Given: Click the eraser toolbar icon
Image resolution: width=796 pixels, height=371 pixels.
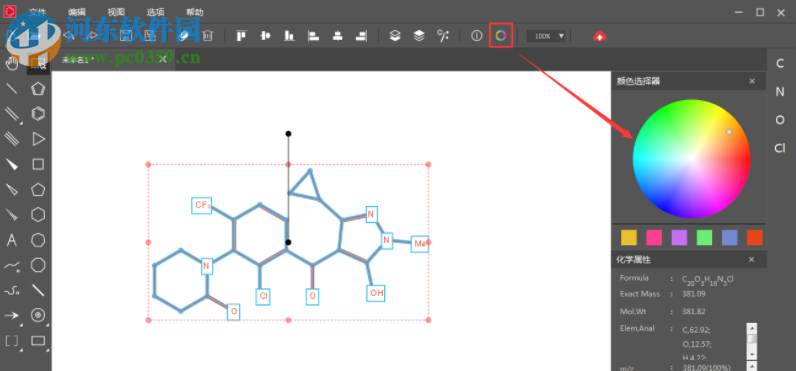Looking at the screenshot, I should point(183,36).
